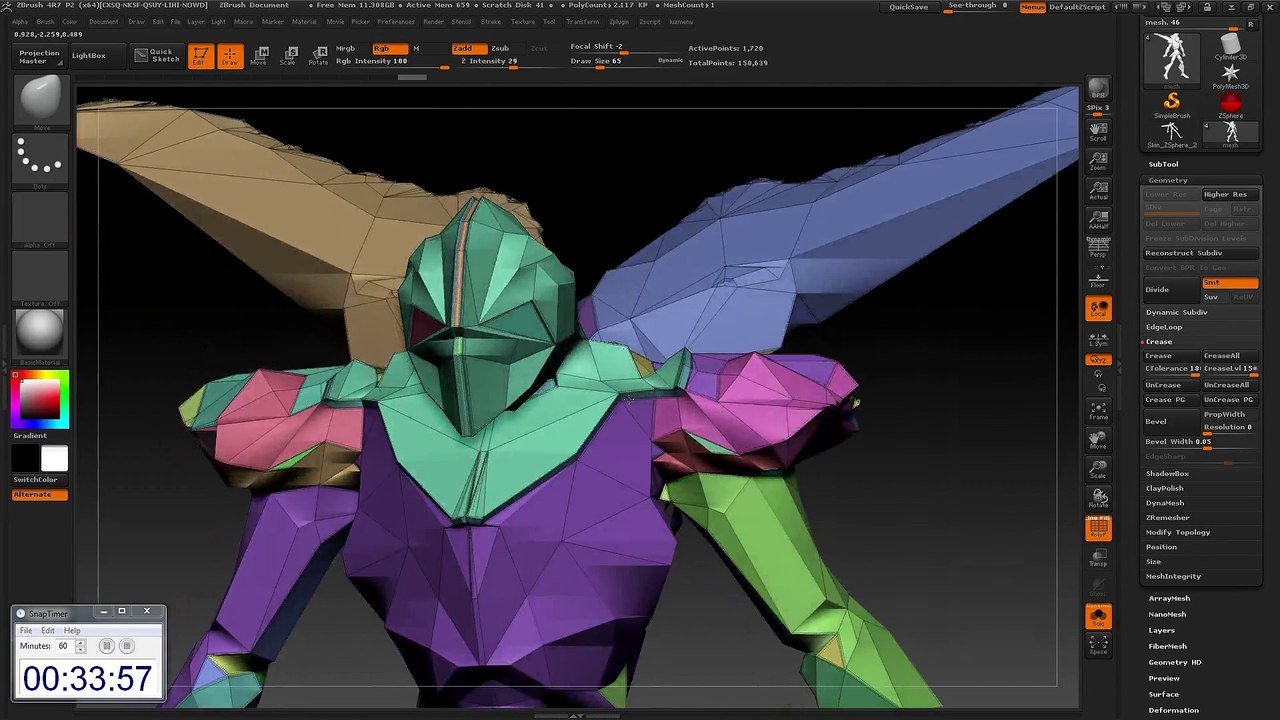Open the Quick Sketch tool

pos(157,56)
